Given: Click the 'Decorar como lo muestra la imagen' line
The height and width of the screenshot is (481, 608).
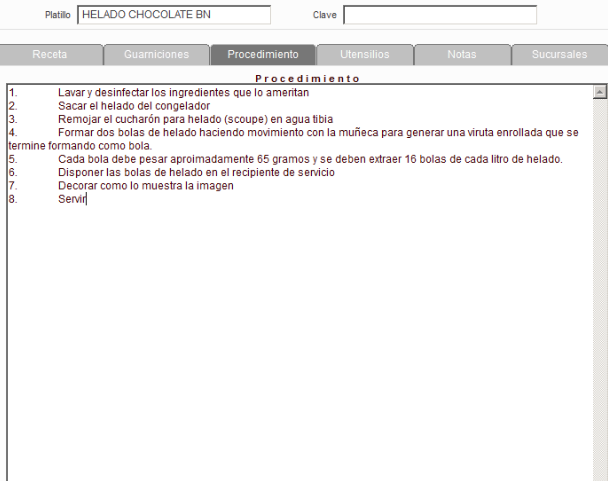Looking at the screenshot, I should pyautogui.click(x=145, y=186).
